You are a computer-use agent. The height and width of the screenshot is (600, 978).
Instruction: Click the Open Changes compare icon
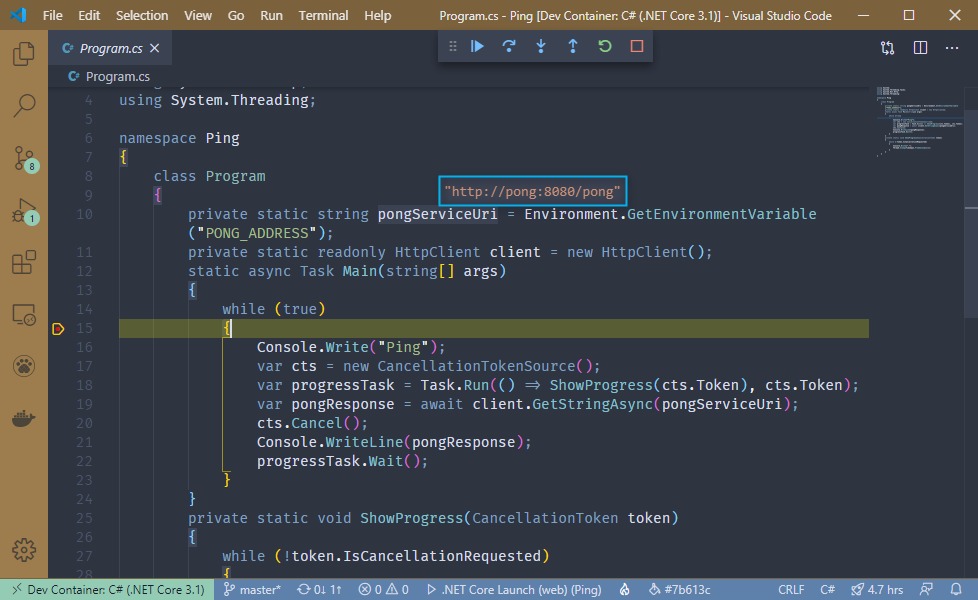888,48
